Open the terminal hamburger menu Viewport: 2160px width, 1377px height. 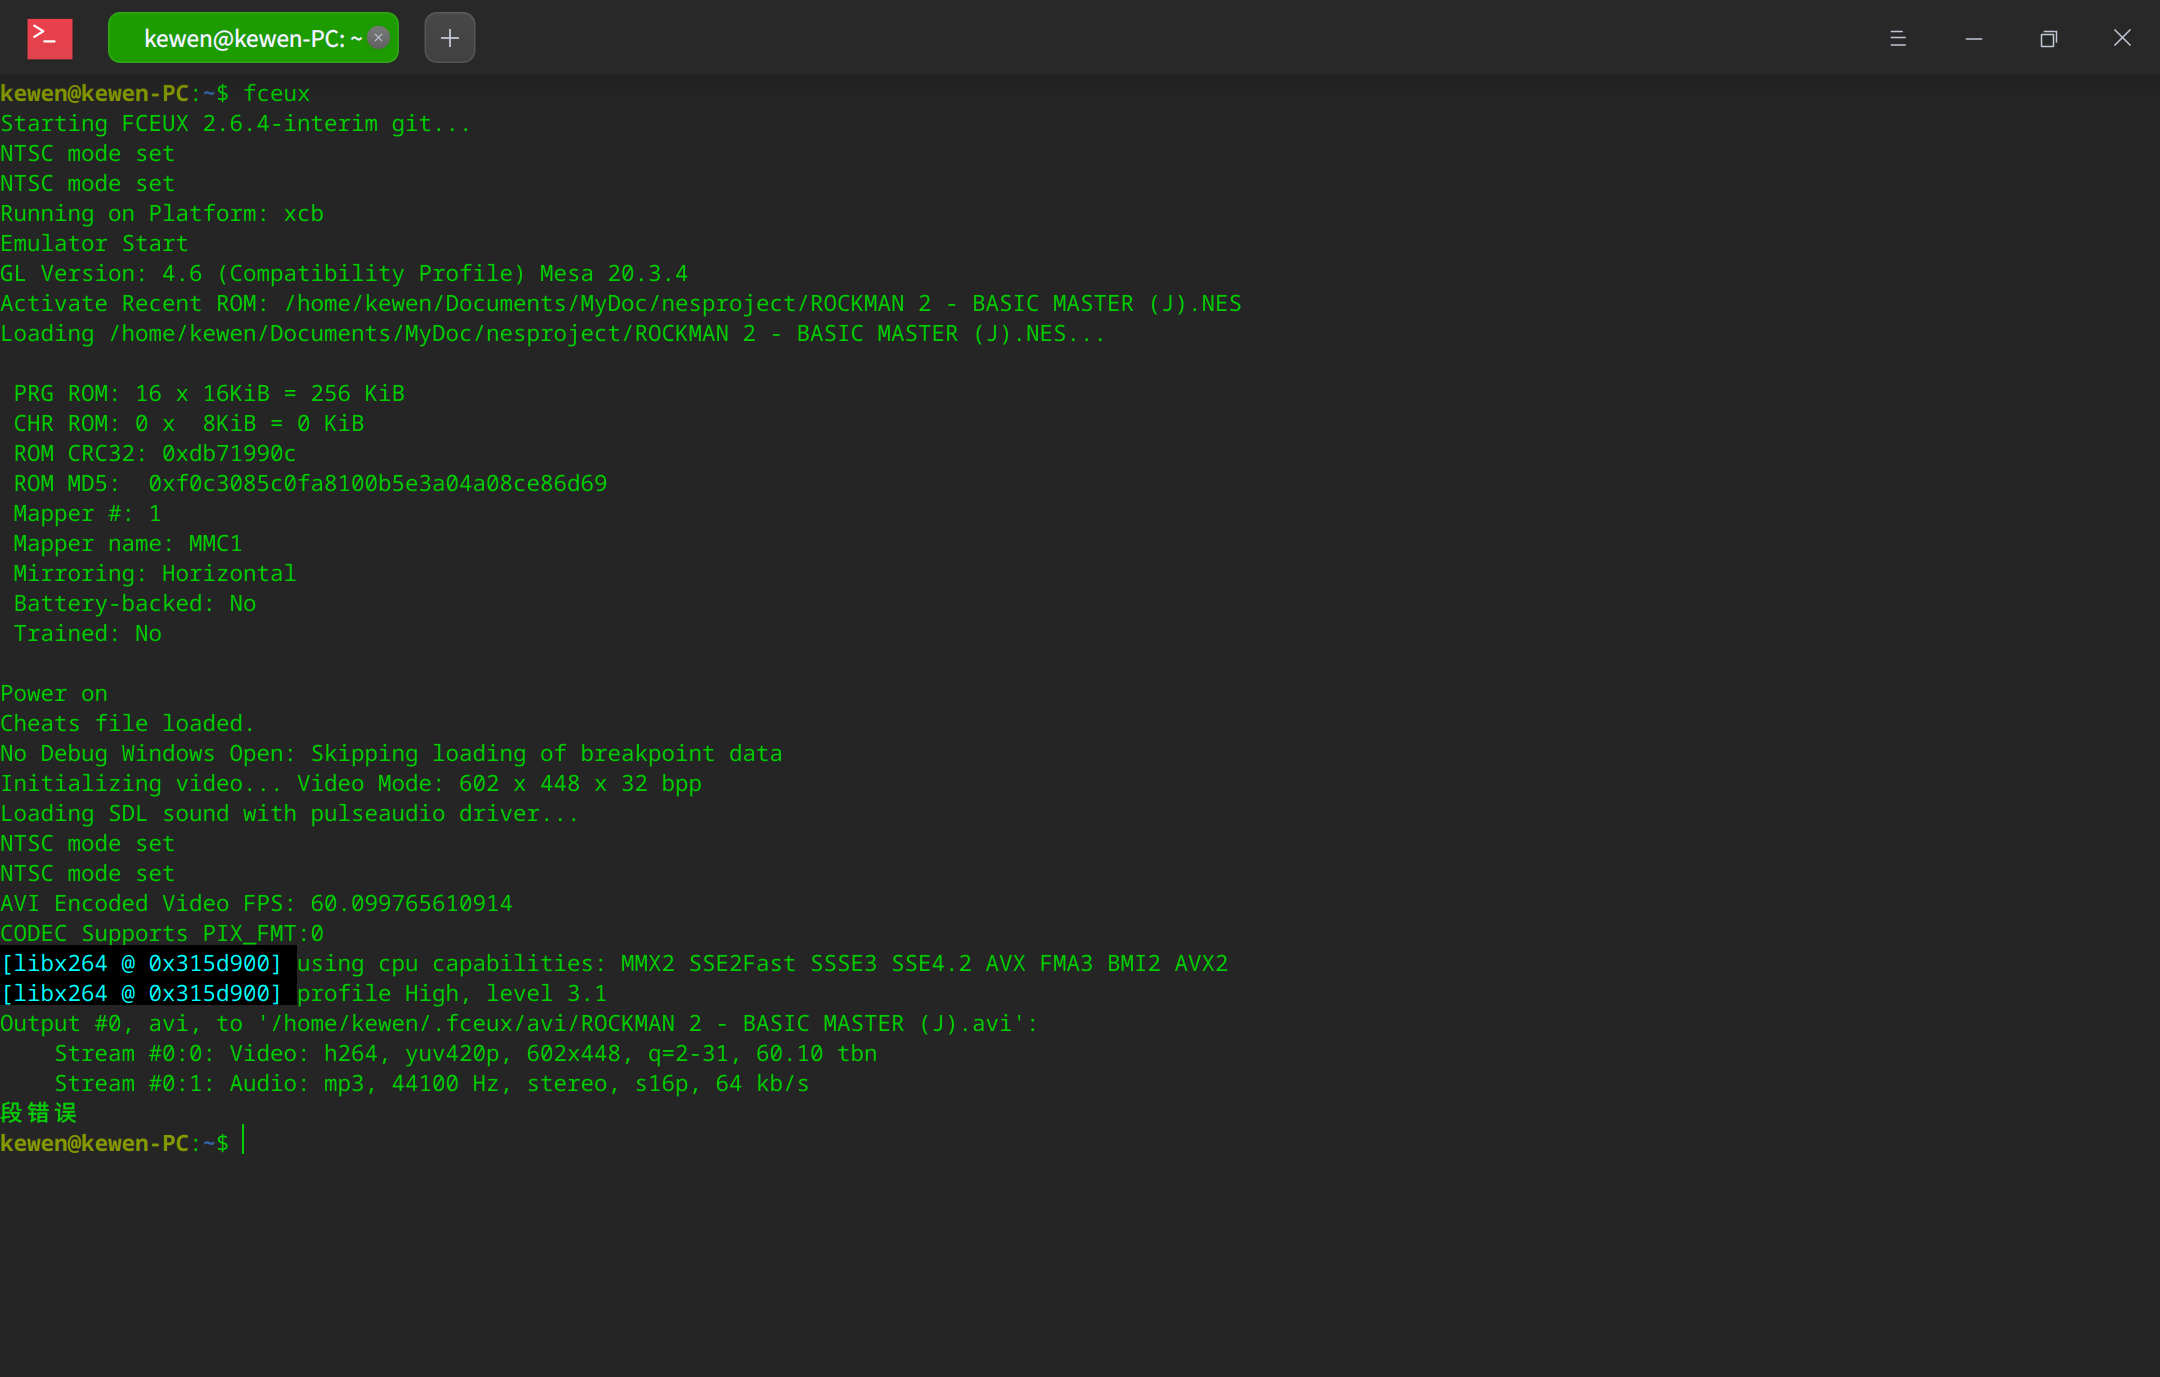1898,38
